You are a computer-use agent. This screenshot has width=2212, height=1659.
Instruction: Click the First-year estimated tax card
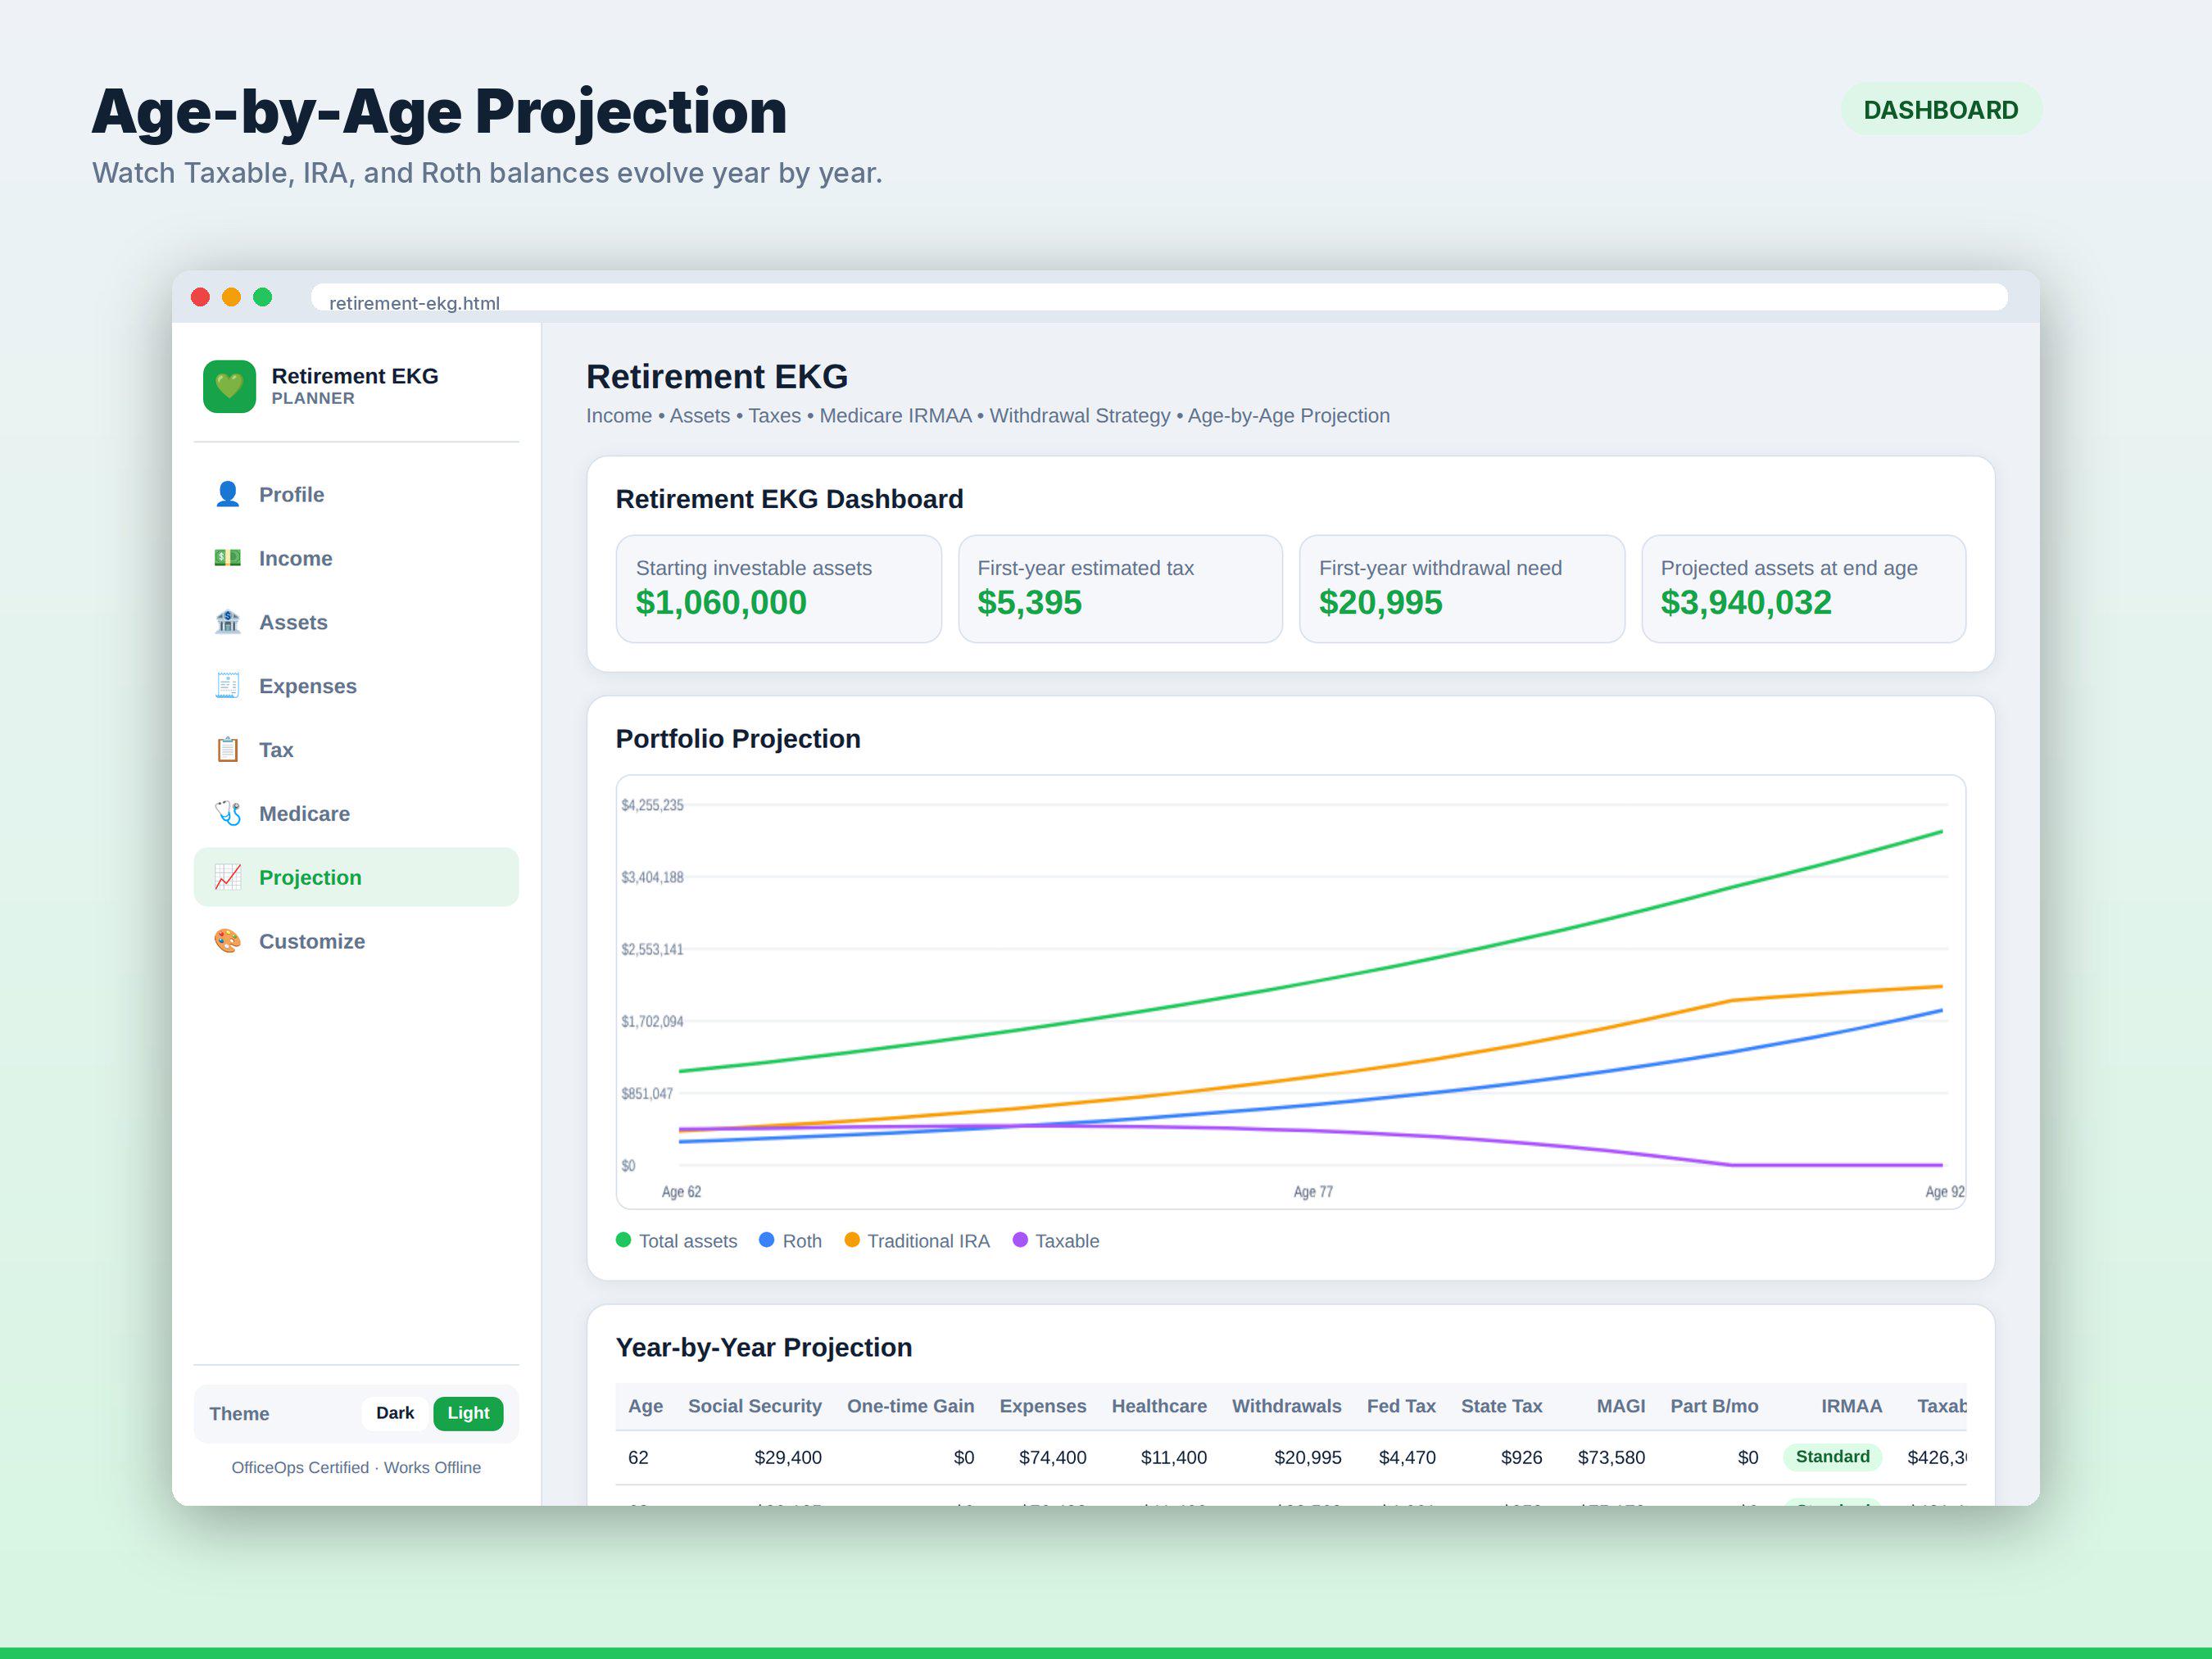click(x=1120, y=589)
